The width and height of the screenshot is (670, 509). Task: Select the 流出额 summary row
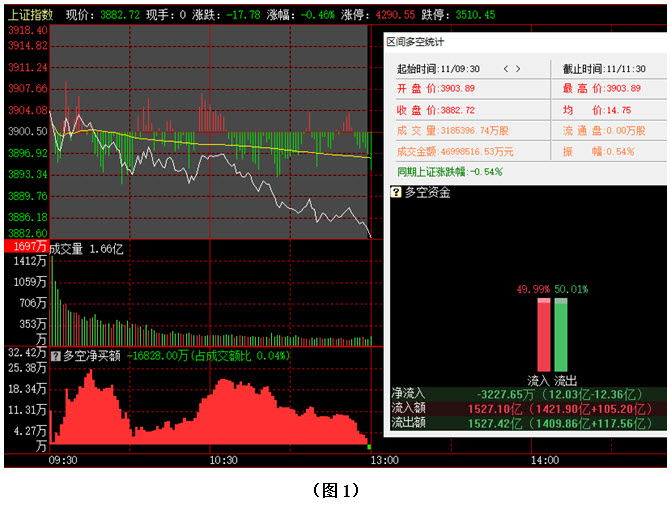(525, 422)
